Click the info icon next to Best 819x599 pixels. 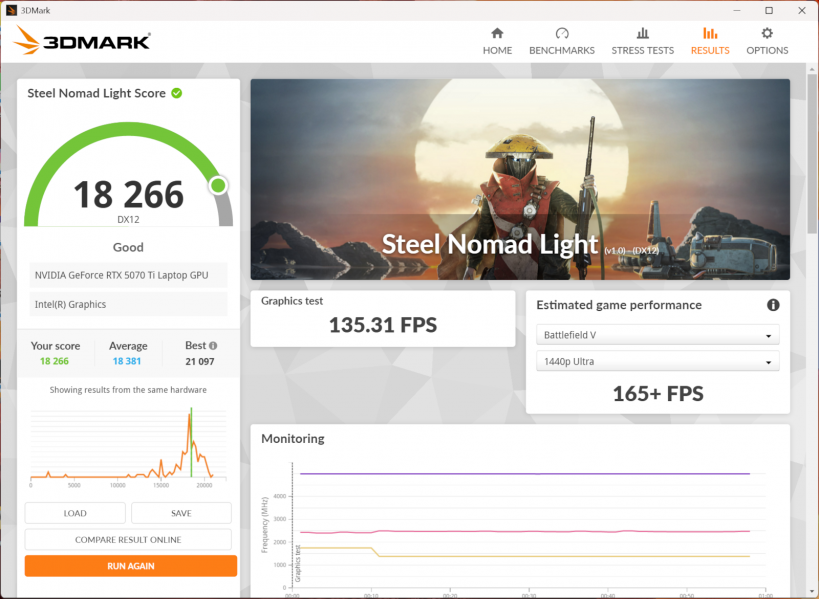click(x=212, y=346)
